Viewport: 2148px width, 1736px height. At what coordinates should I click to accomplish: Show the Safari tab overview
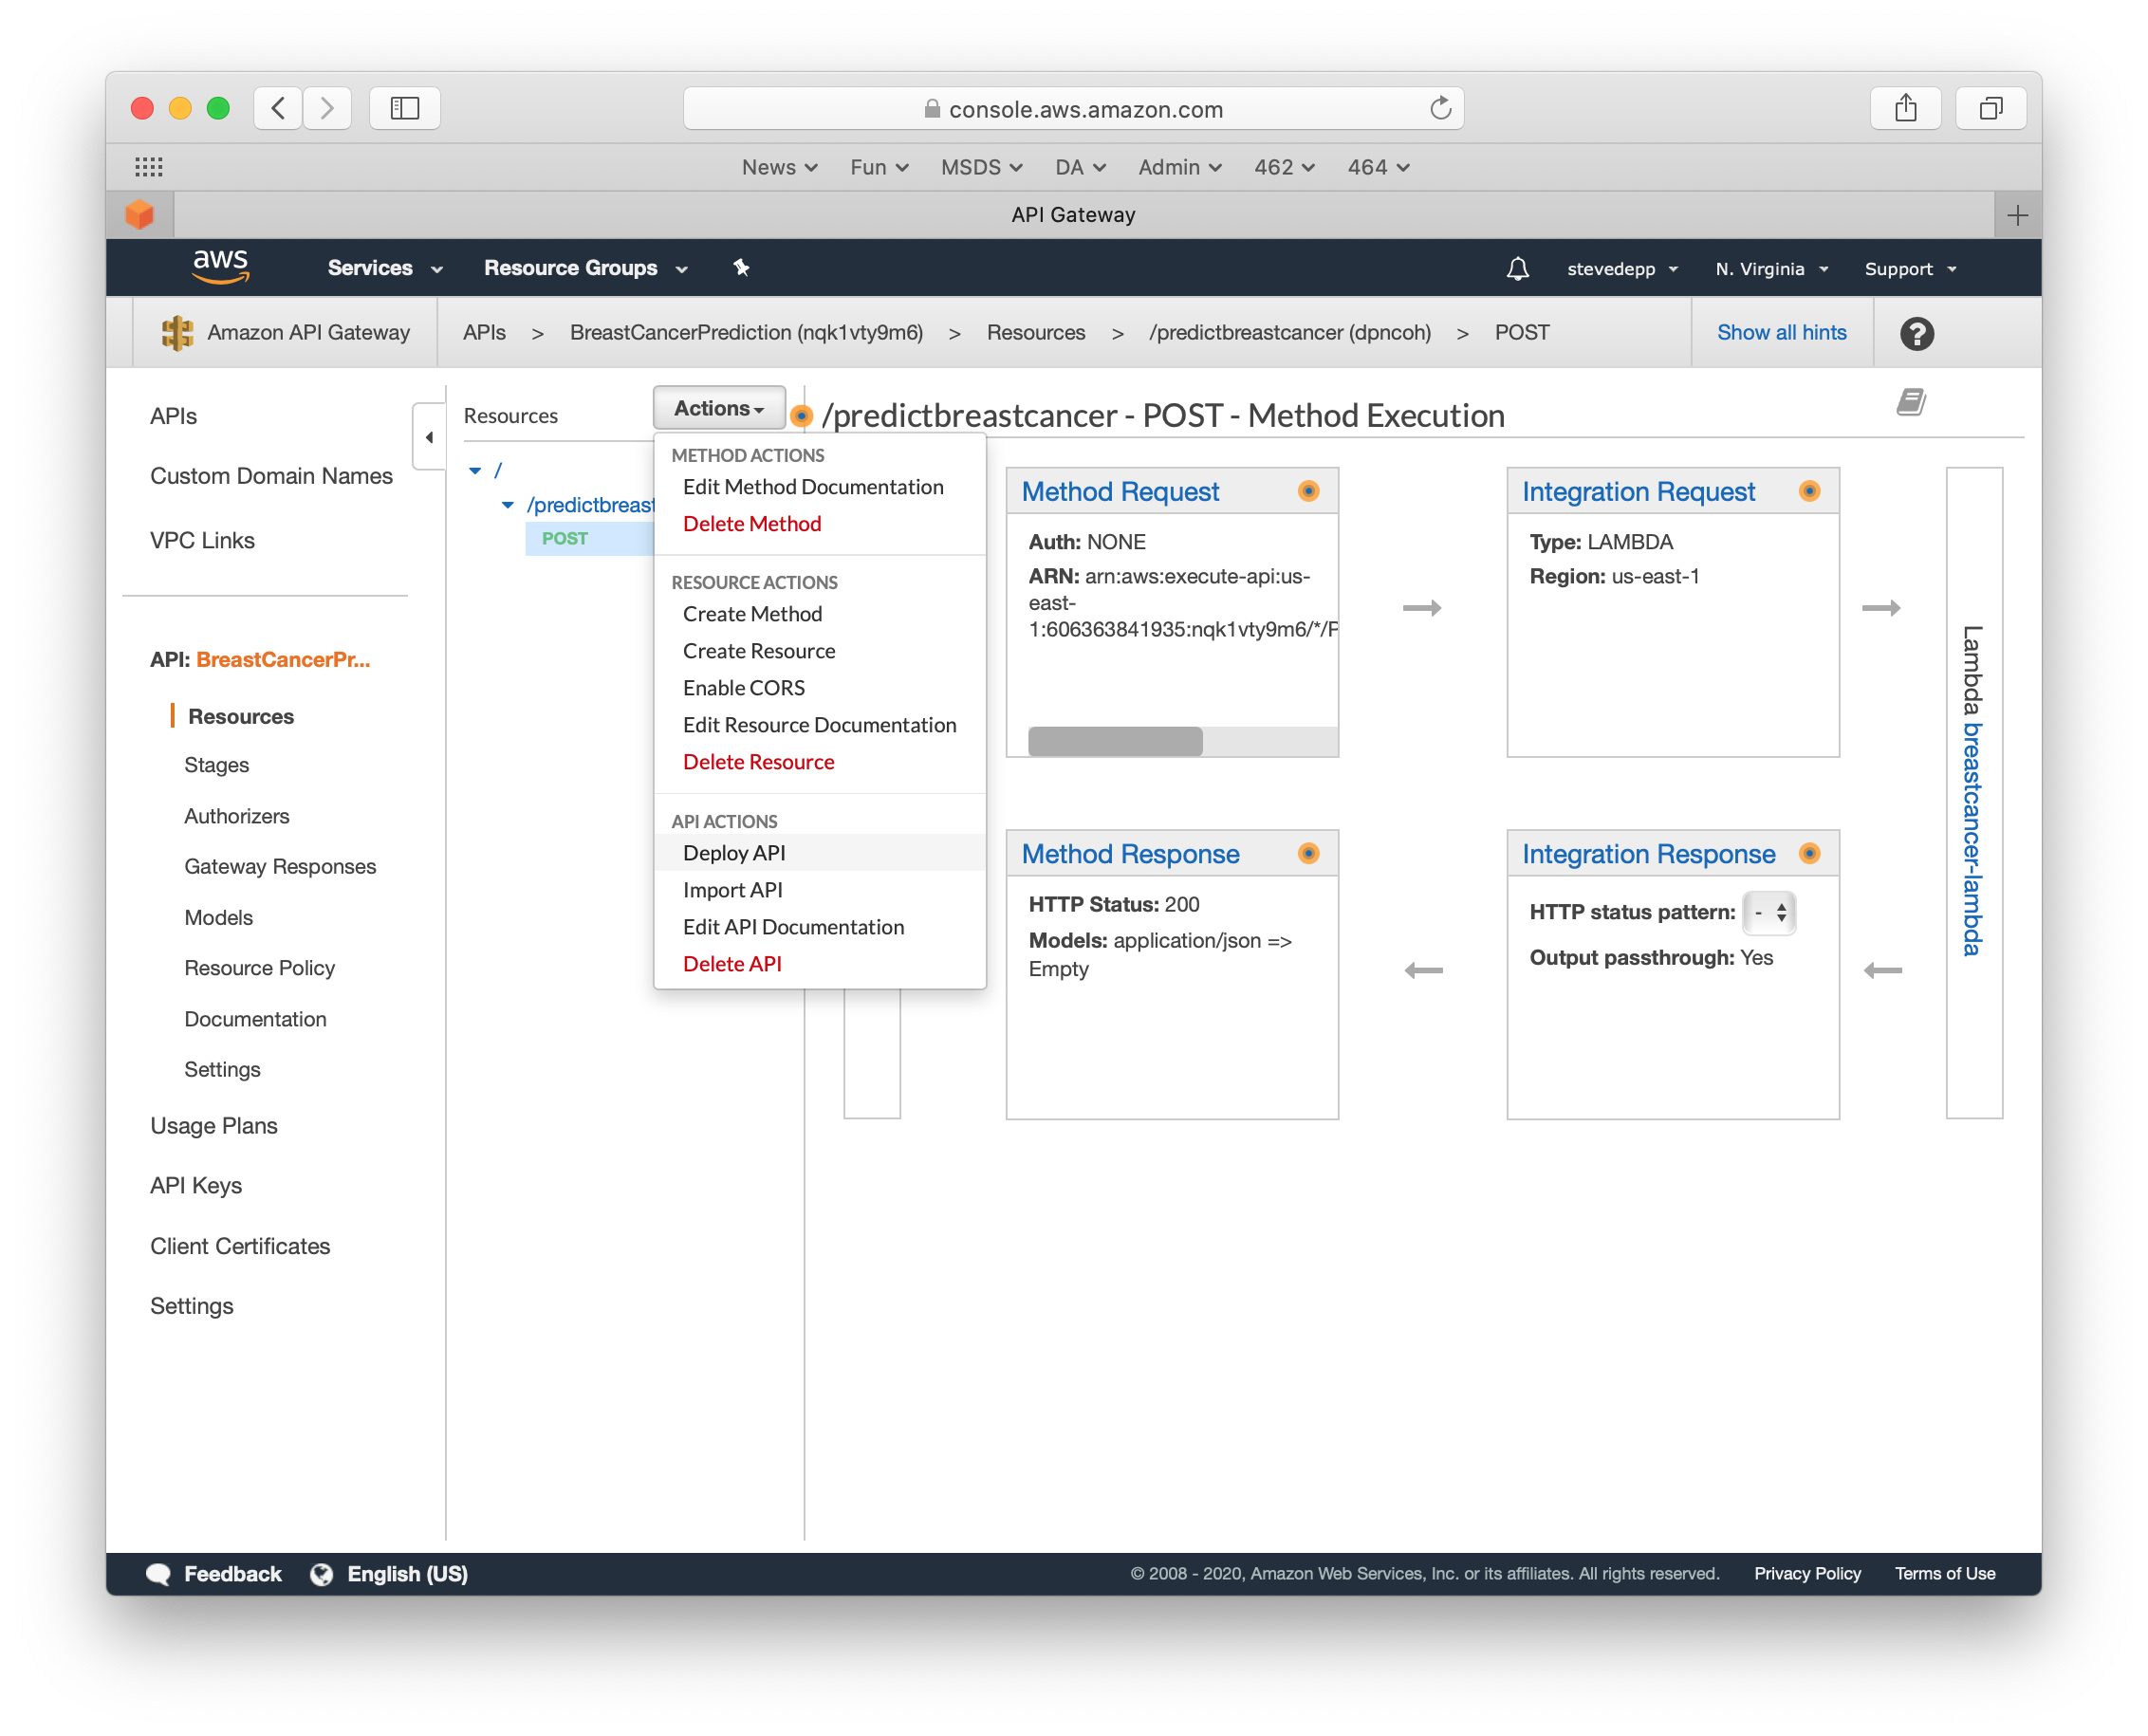pos(1990,108)
